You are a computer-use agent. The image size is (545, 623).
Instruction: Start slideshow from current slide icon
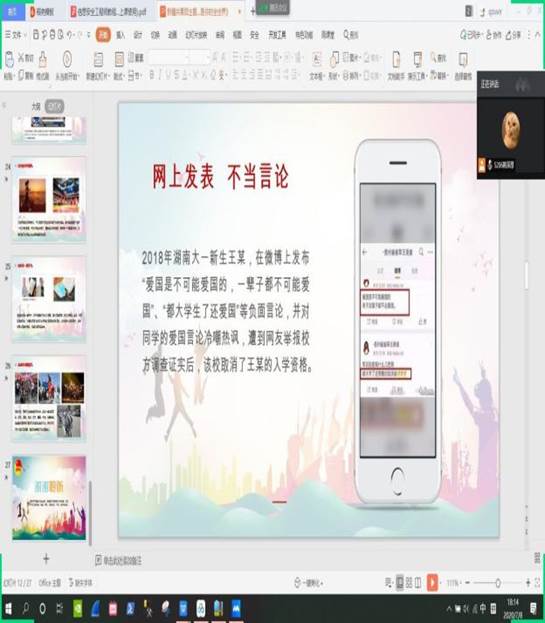(67, 60)
